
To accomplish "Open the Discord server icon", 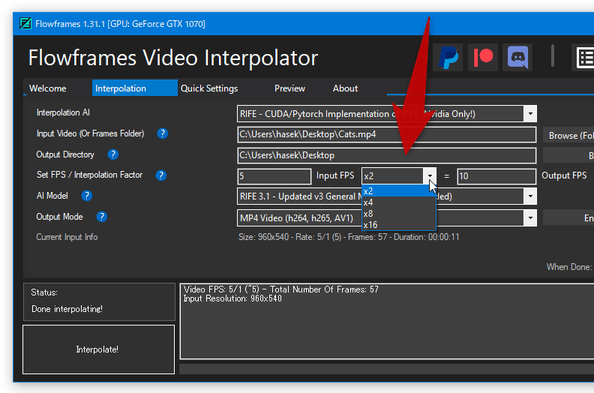I will tap(518, 58).
